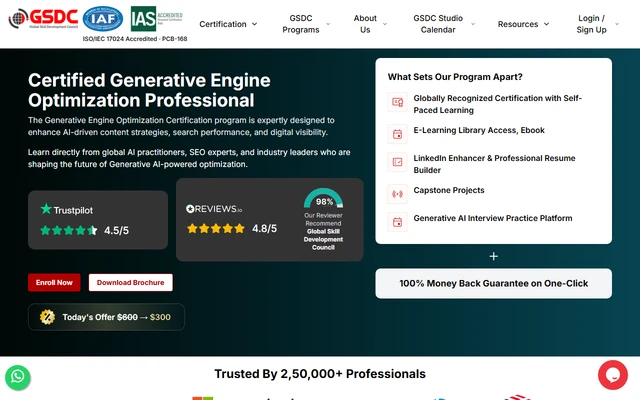Click the REVIEWS.io yellow star rating
640x400 pixels.
[216, 228]
